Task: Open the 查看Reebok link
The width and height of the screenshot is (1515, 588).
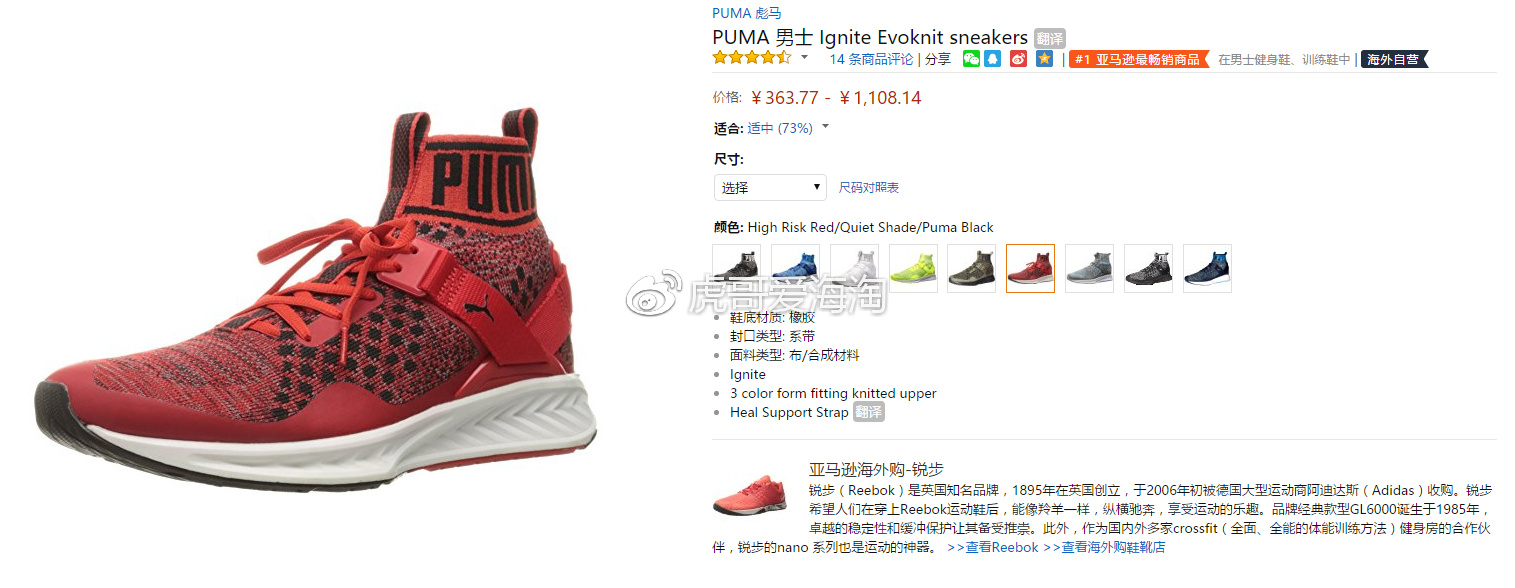Action: click(x=993, y=547)
